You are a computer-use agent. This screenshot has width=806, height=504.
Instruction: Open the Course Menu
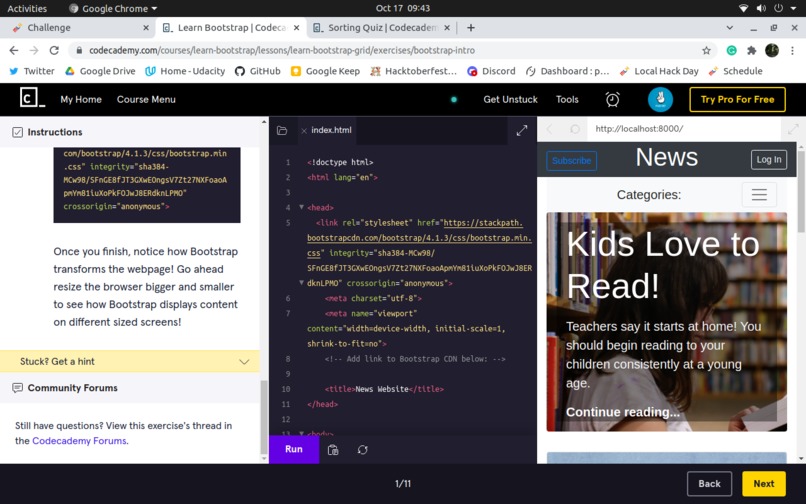point(146,99)
